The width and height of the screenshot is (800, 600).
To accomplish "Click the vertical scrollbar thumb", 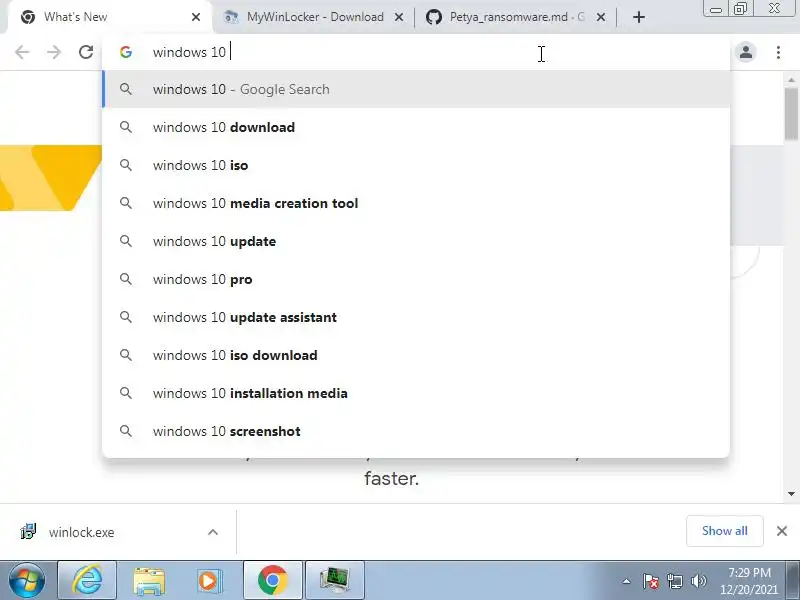I will coord(791,113).
